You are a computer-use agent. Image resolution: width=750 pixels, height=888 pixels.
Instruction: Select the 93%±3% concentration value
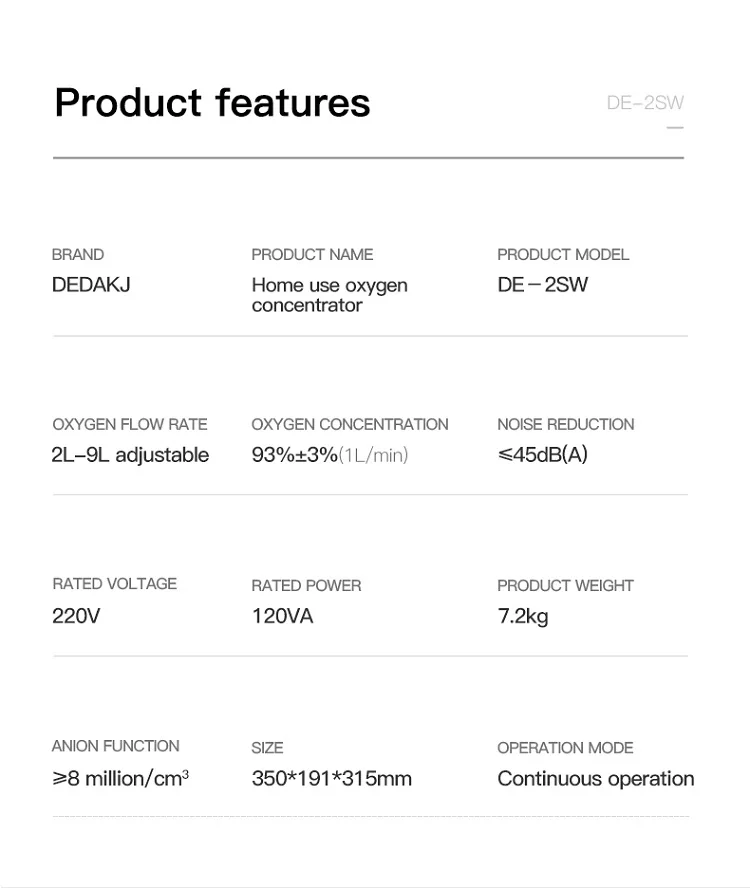(295, 455)
